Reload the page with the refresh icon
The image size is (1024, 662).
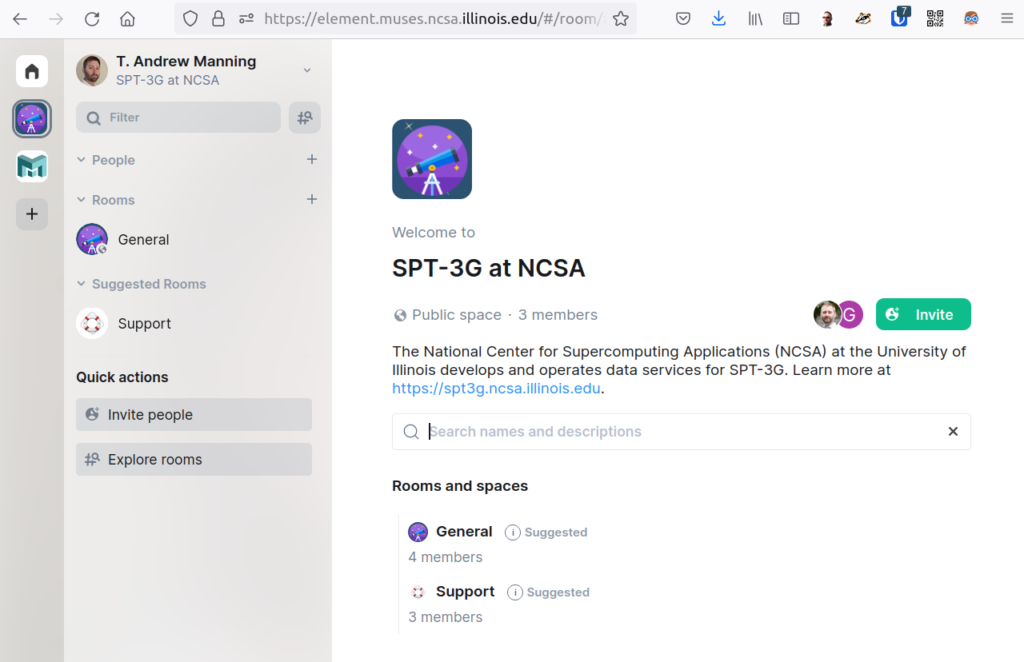91,19
